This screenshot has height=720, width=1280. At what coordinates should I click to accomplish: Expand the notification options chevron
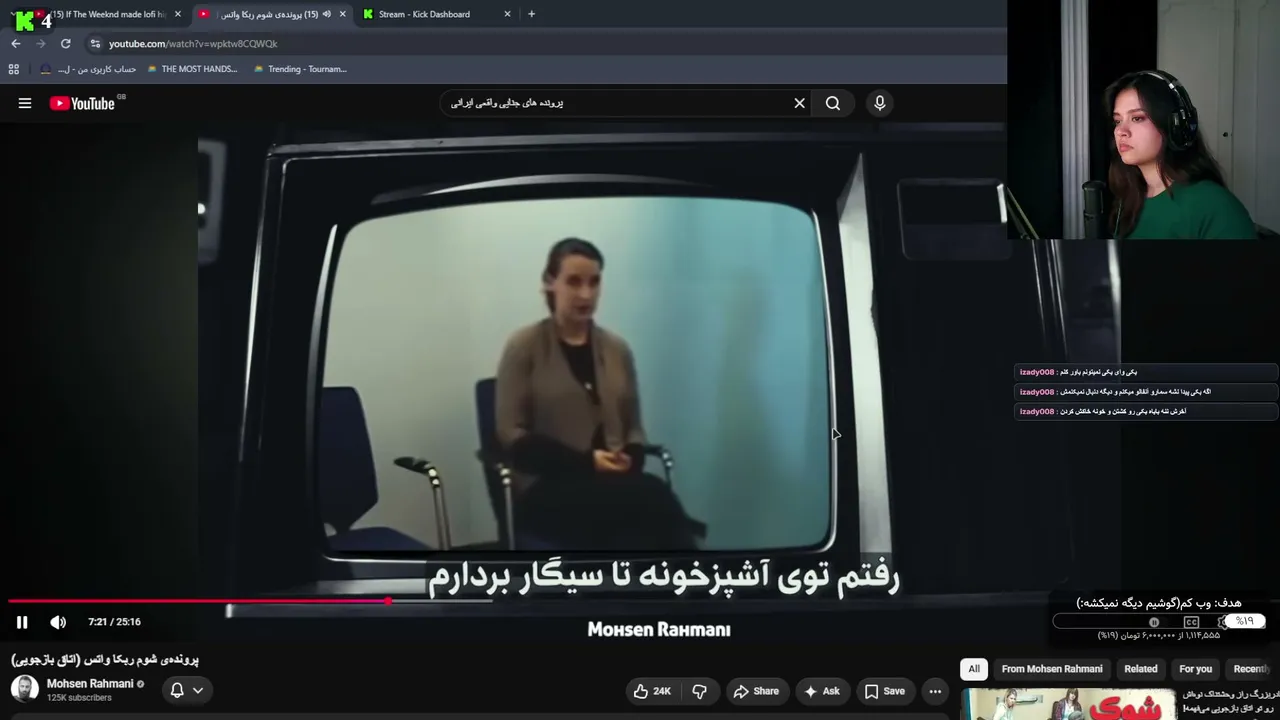click(x=198, y=690)
